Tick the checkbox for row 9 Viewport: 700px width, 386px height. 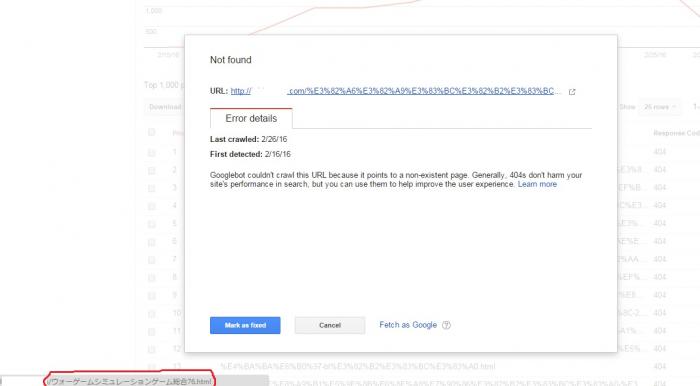coord(152,295)
